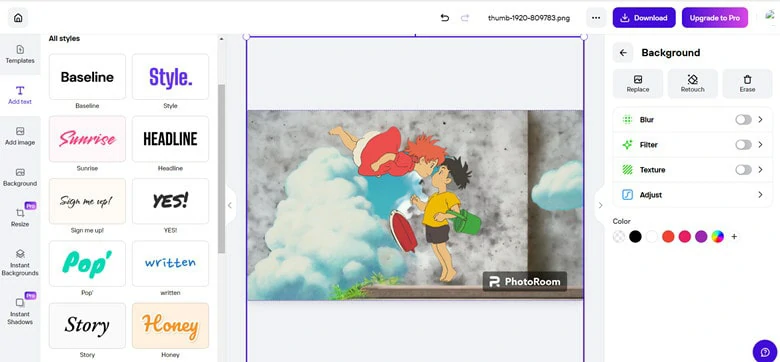Add a custom color with plus icon

pyautogui.click(x=734, y=237)
